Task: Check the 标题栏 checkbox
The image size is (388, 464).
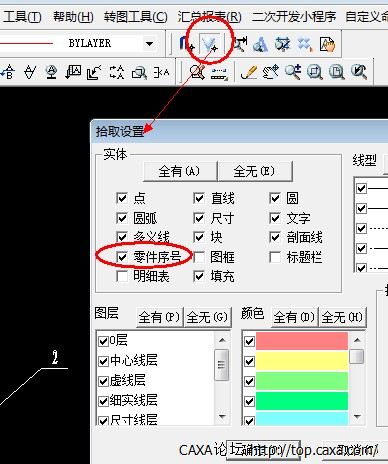Action: click(x=275, y=257)
